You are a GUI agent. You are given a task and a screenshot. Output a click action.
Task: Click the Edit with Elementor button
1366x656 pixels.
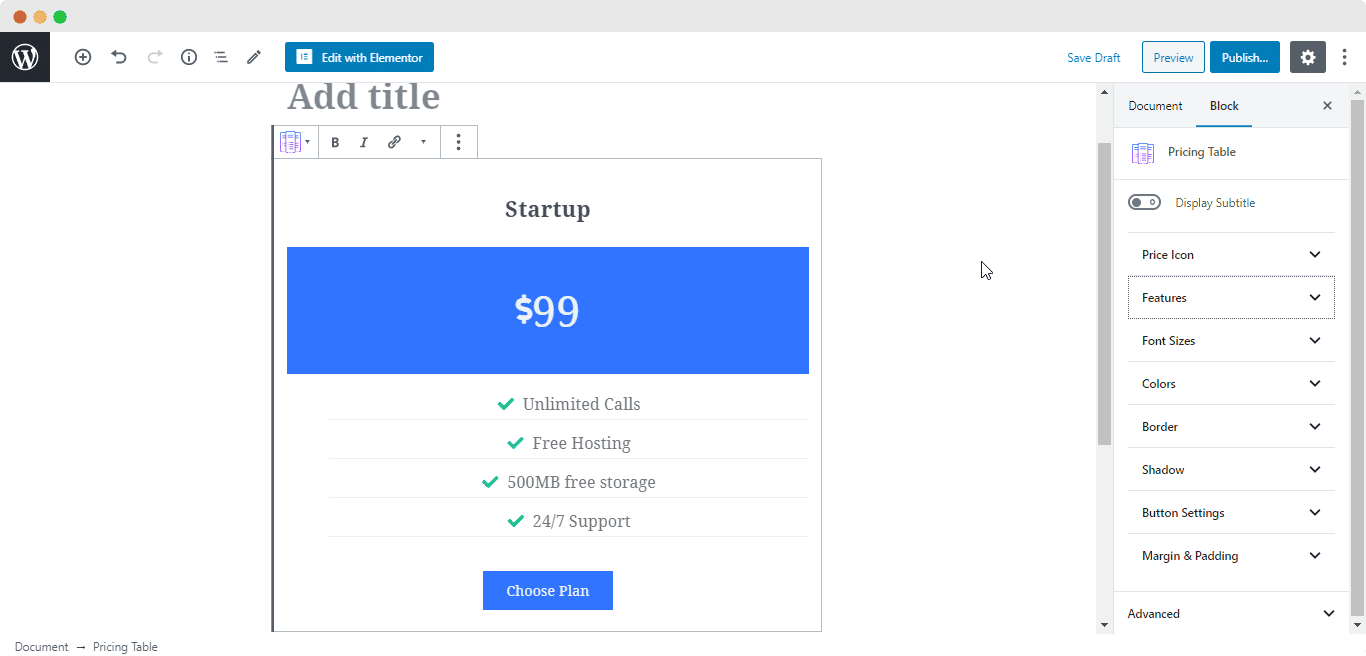tap(359, 57)
